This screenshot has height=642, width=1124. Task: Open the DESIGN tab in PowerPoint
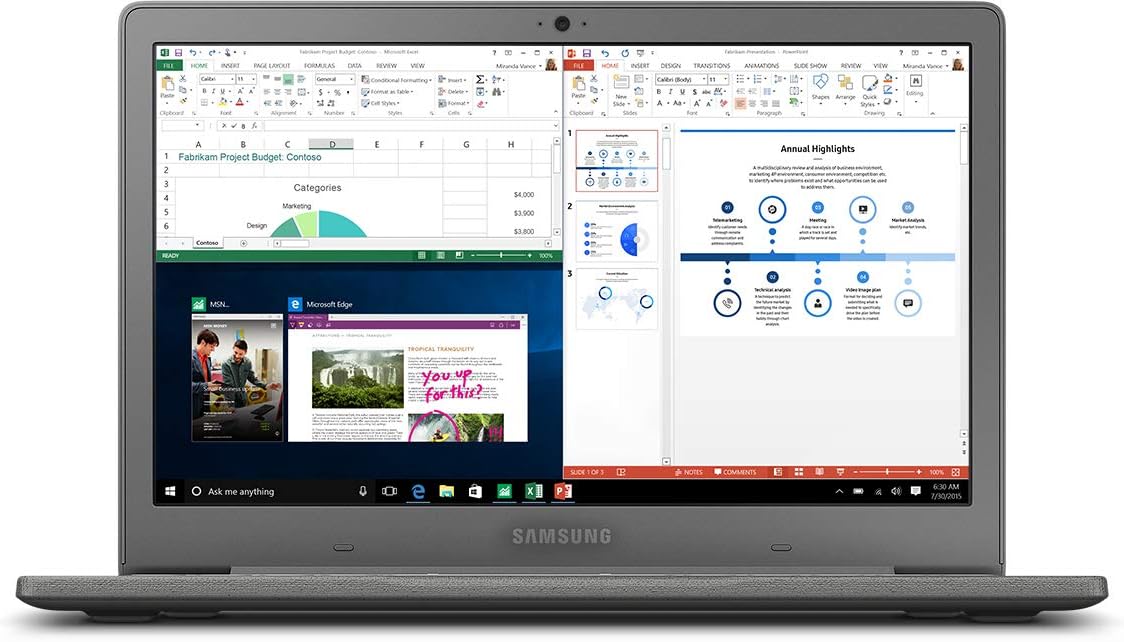[x=671, y=66]
